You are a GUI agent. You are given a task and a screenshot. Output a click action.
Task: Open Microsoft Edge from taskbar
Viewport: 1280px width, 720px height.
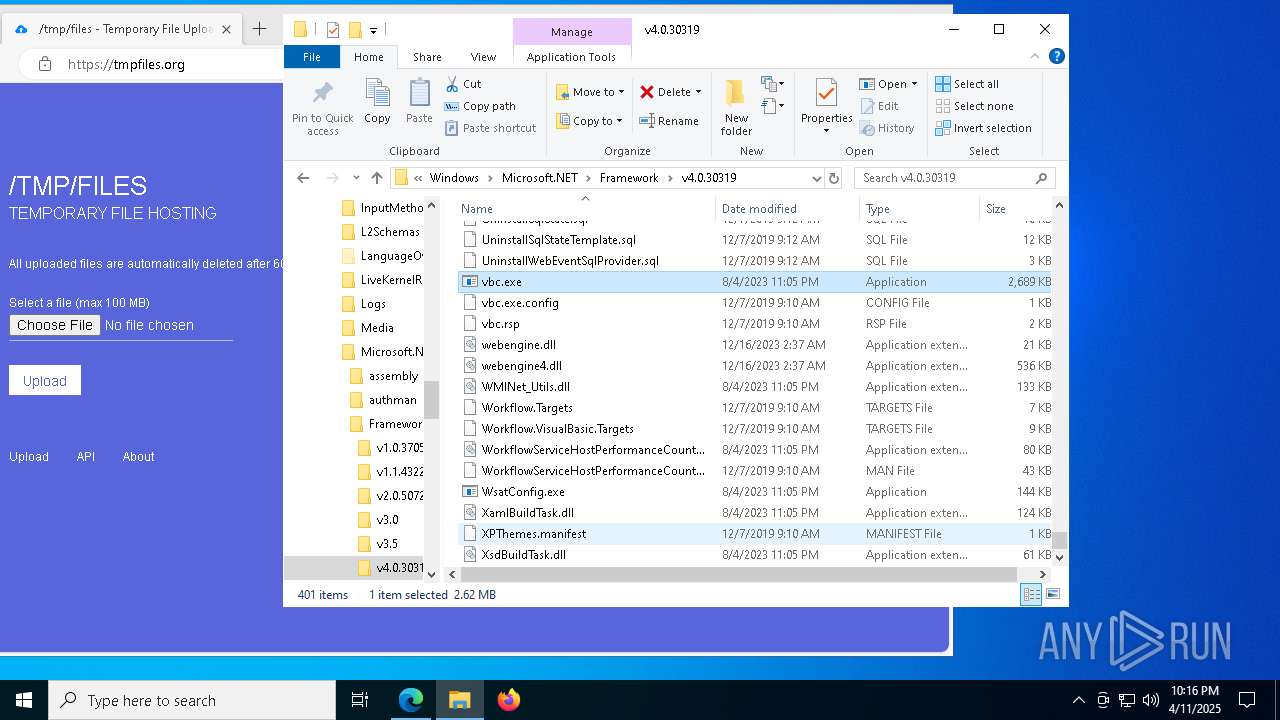[x=411, y=700]
